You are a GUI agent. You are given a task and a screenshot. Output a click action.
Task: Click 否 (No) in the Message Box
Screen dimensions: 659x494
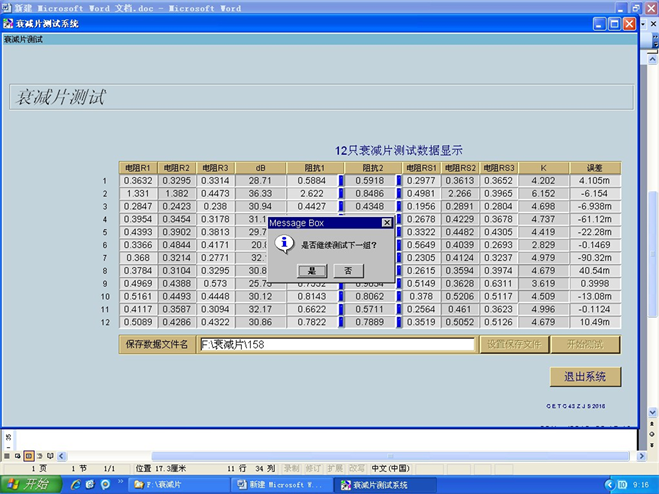tap(348, 270)
